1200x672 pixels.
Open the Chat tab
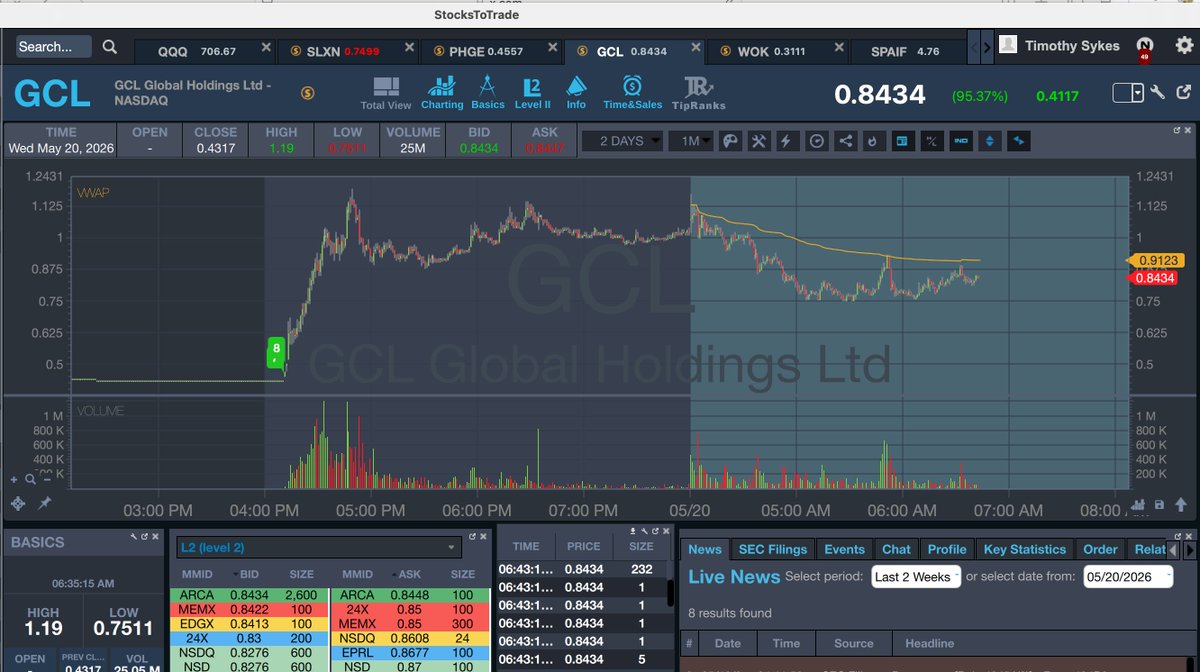pos(896,549)
